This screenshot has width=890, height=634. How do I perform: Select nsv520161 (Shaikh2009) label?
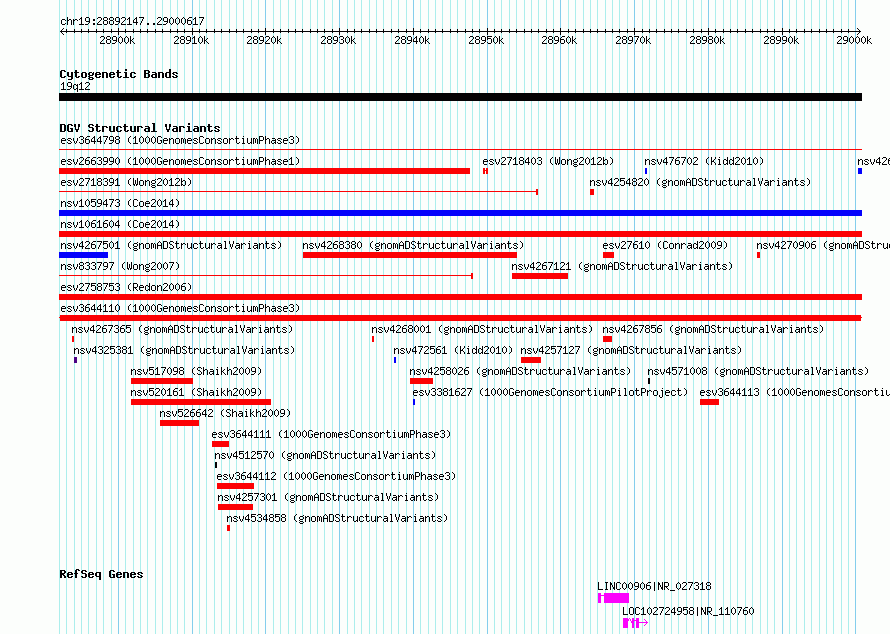(196, 392)
